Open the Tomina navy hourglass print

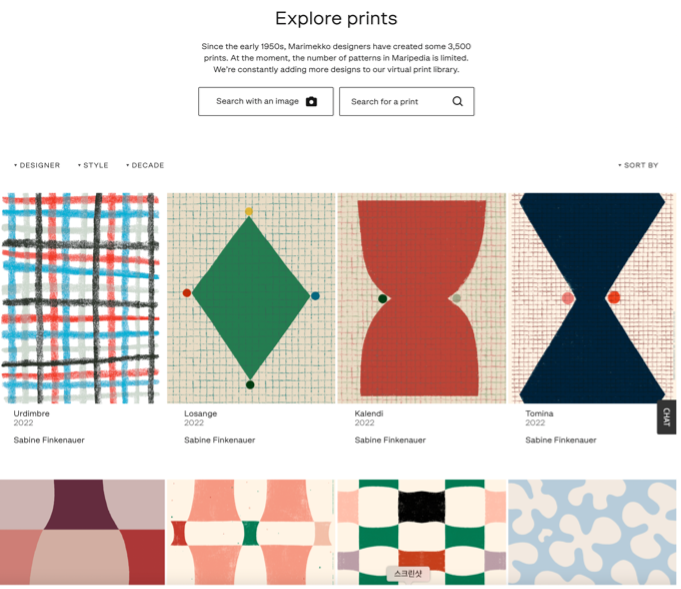592,298
